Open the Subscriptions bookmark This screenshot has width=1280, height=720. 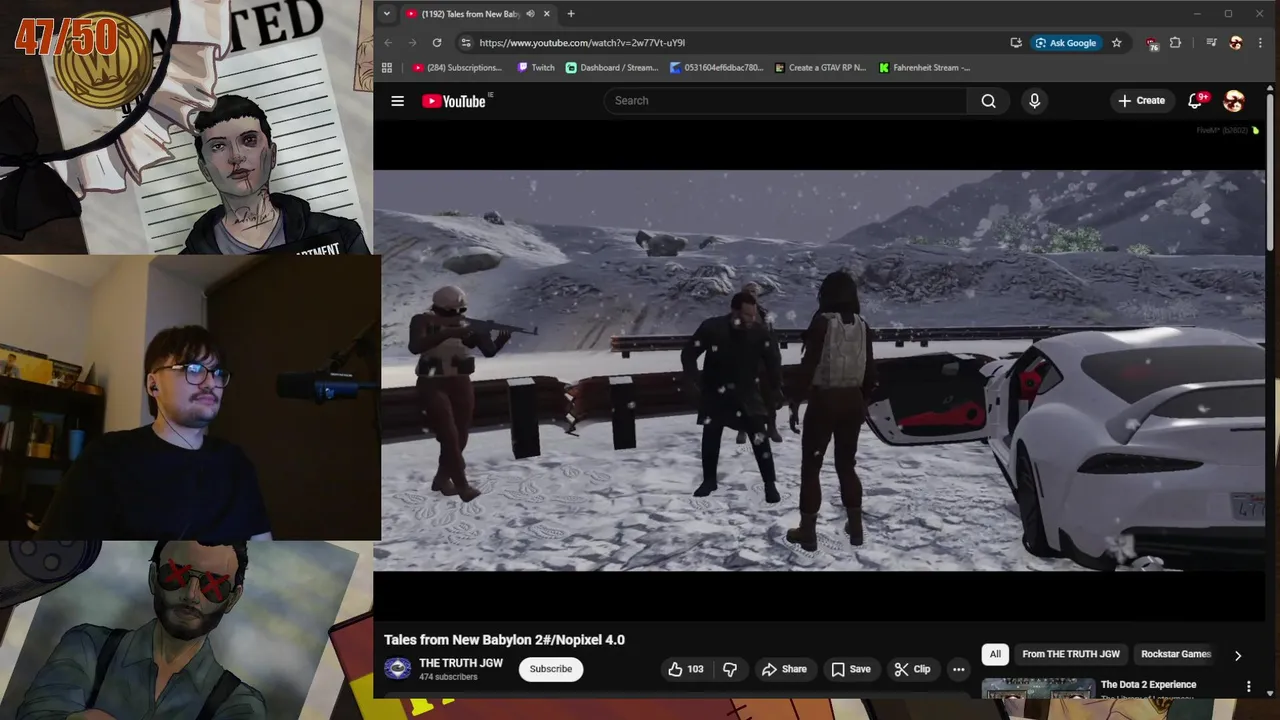[457, 68]
